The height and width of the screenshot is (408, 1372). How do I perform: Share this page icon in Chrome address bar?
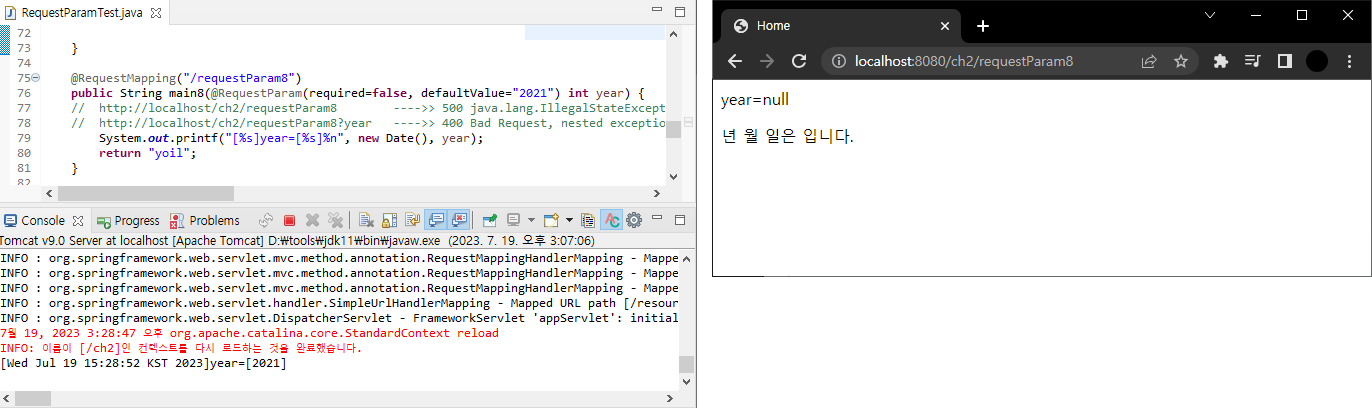pos(1150,61)
